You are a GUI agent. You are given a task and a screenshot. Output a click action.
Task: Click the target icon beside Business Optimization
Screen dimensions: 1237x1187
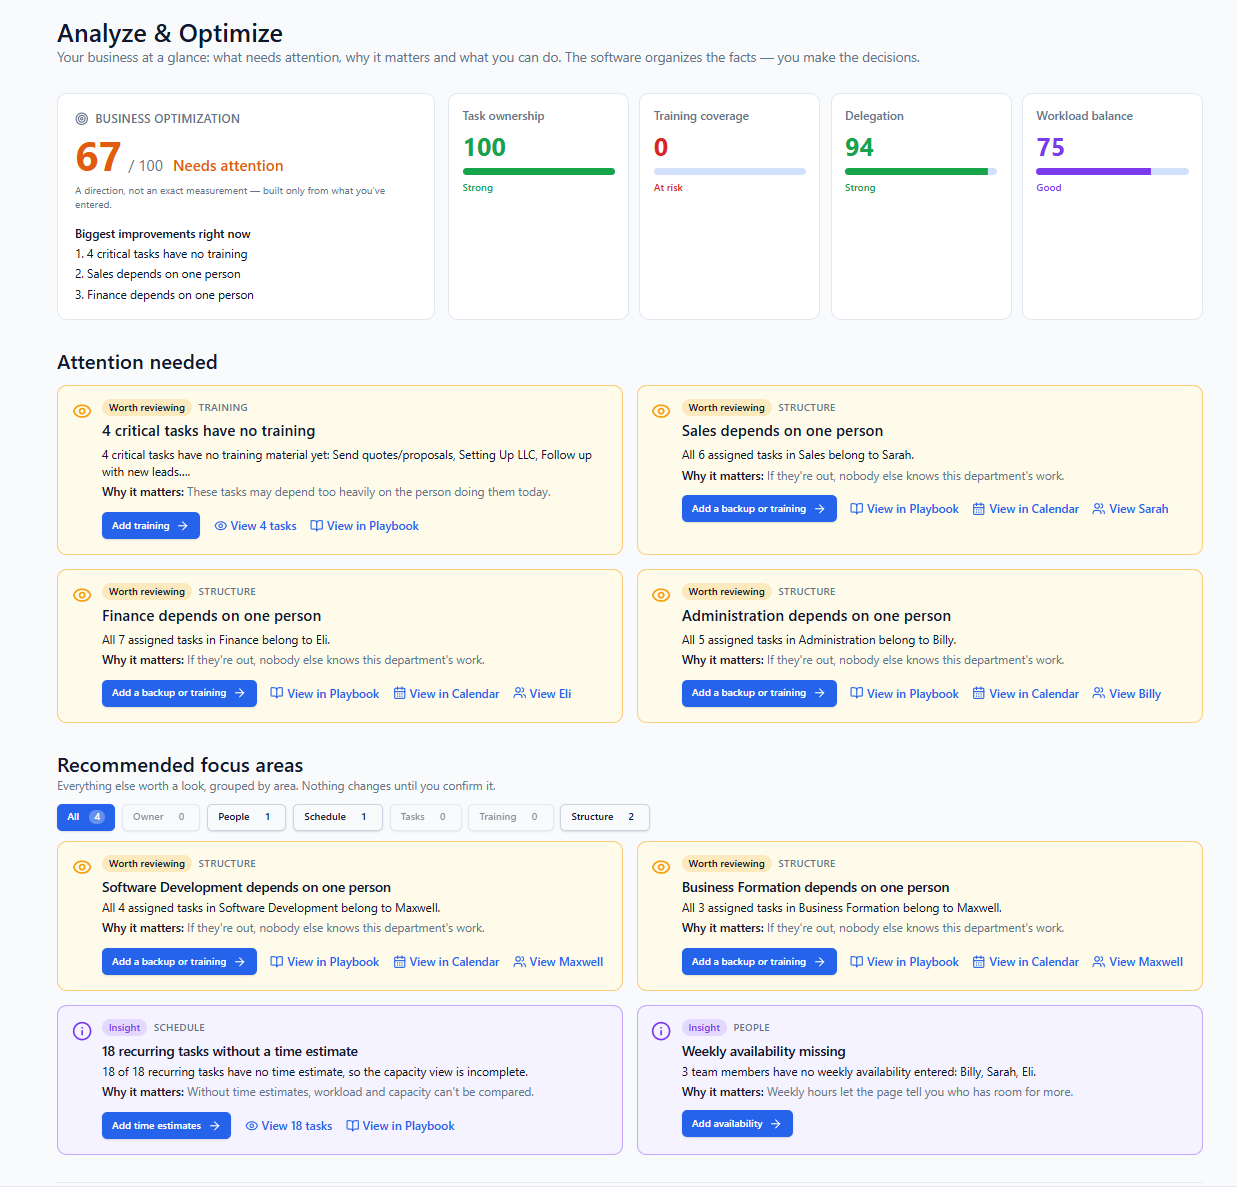[x=82, y=119]
